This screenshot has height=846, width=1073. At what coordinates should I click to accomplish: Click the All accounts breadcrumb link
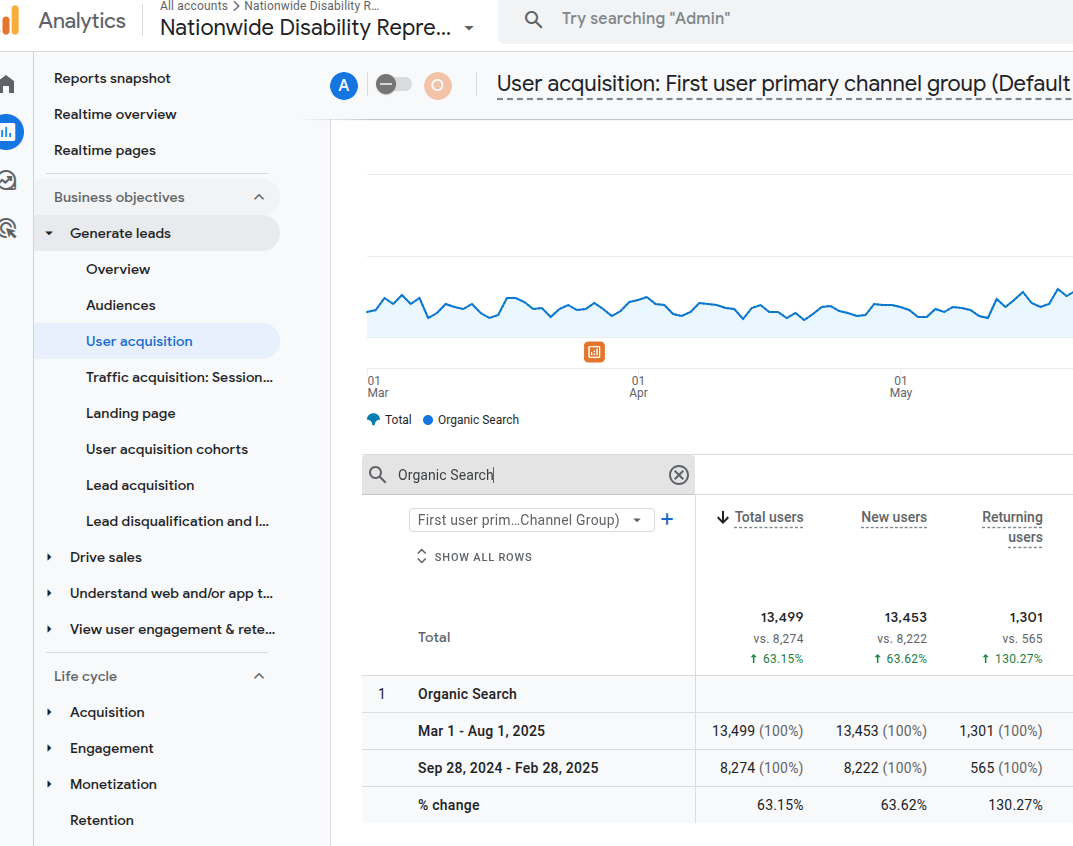click(194, 6)
